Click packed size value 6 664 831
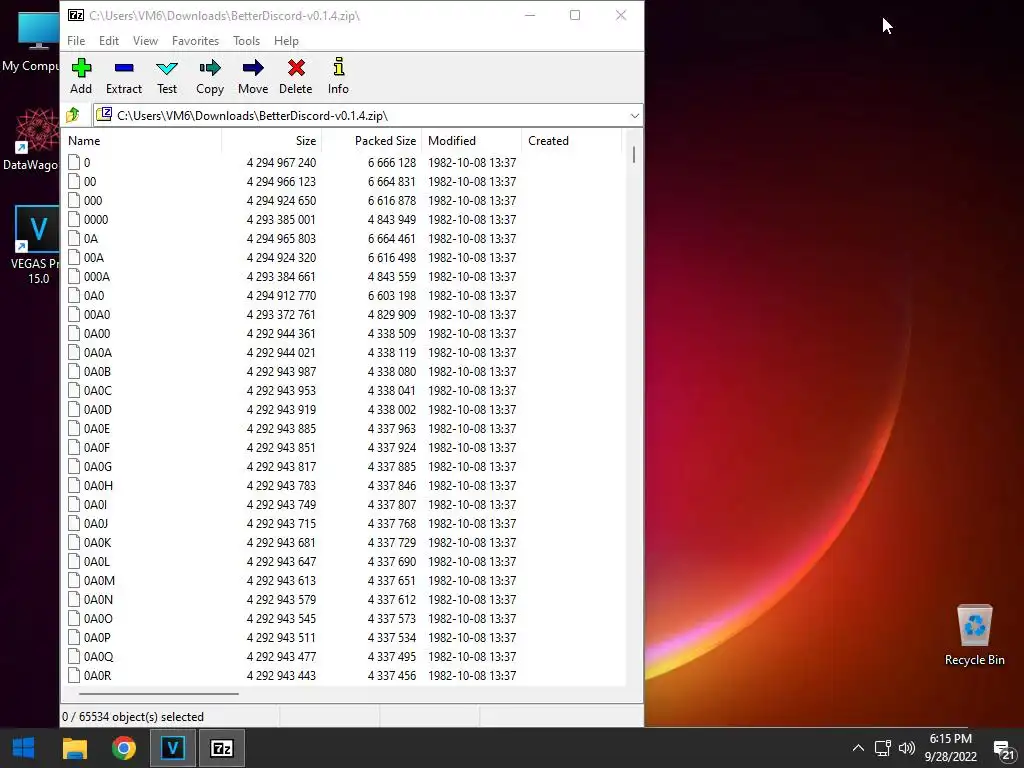Screen dimensions: 1024x768 tap(391, 182)
